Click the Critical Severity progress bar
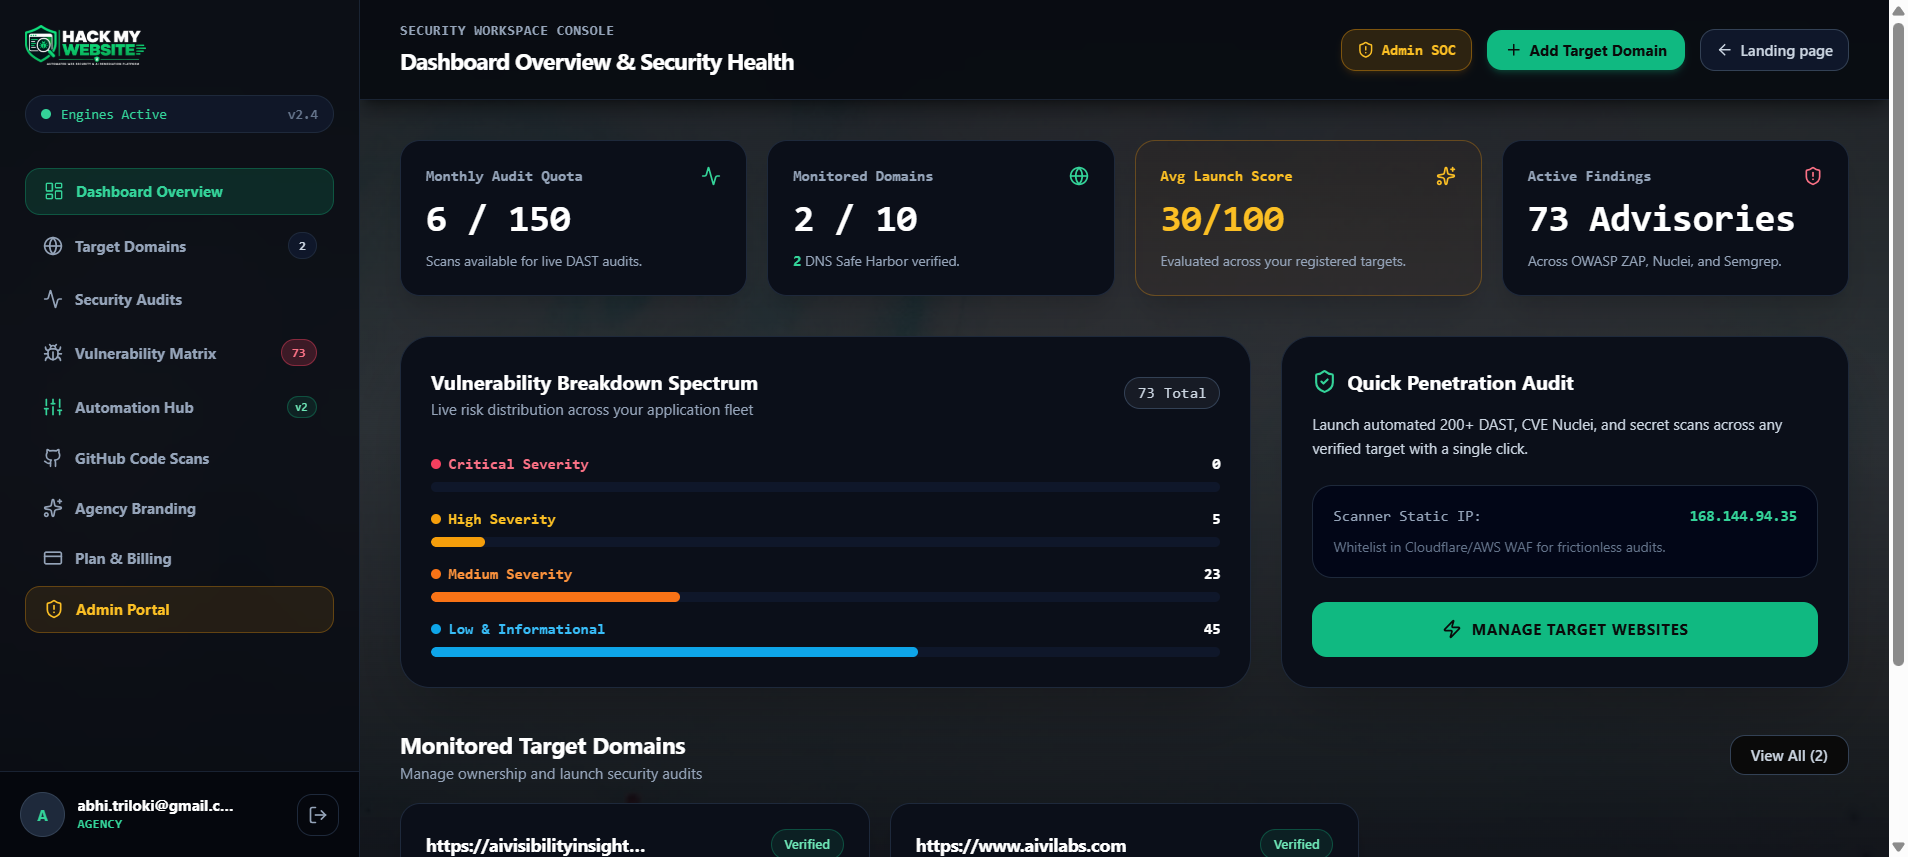The image size is (1908, 857). (x=825, y=487)
